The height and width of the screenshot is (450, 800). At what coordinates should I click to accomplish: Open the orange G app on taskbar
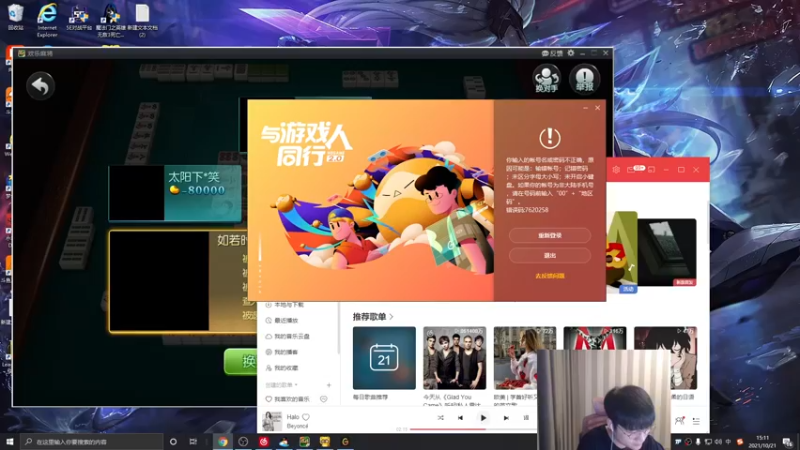coord(345,441)
